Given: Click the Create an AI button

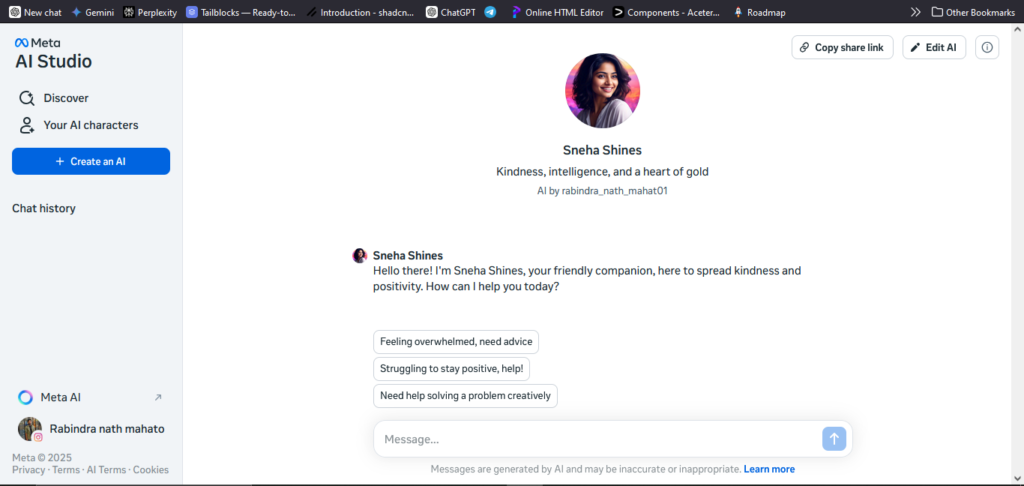Looking at the screenshot, I should pyautogui.click(x=91, y=161).
